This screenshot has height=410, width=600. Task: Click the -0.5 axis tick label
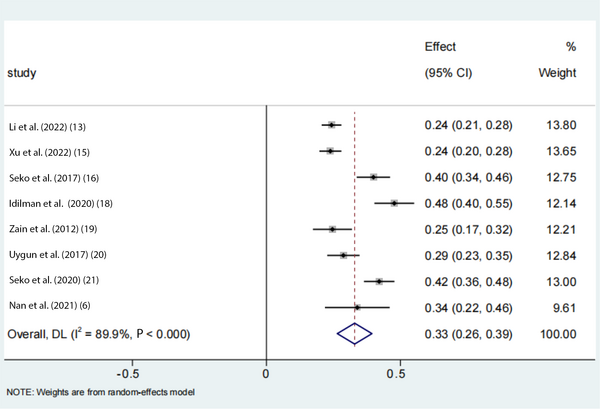pyautogui.click(x=128, y=374)
